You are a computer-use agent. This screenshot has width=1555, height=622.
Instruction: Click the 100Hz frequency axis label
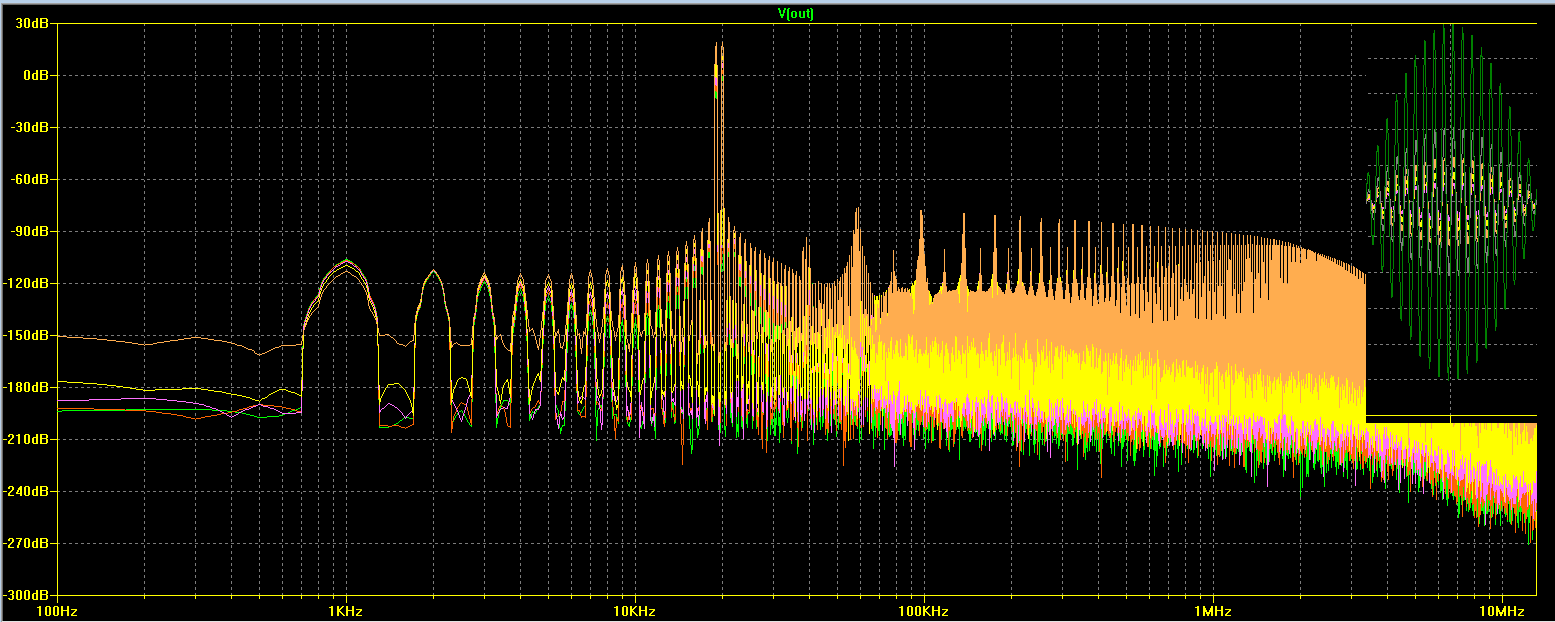click(x=57, y=611)
